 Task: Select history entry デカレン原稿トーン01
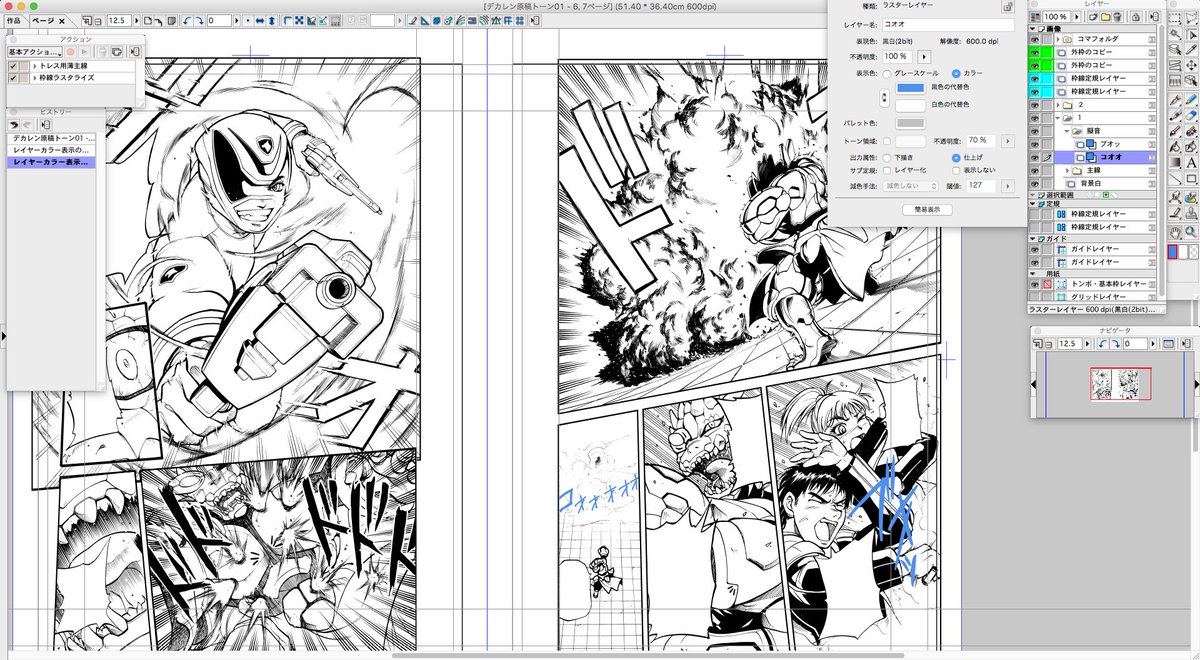point(53,138)
